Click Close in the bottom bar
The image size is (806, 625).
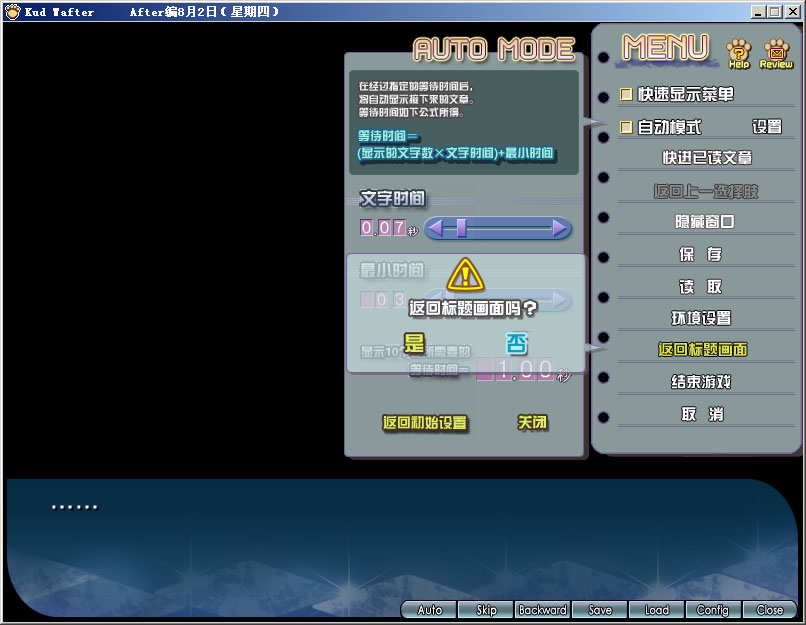770,610
